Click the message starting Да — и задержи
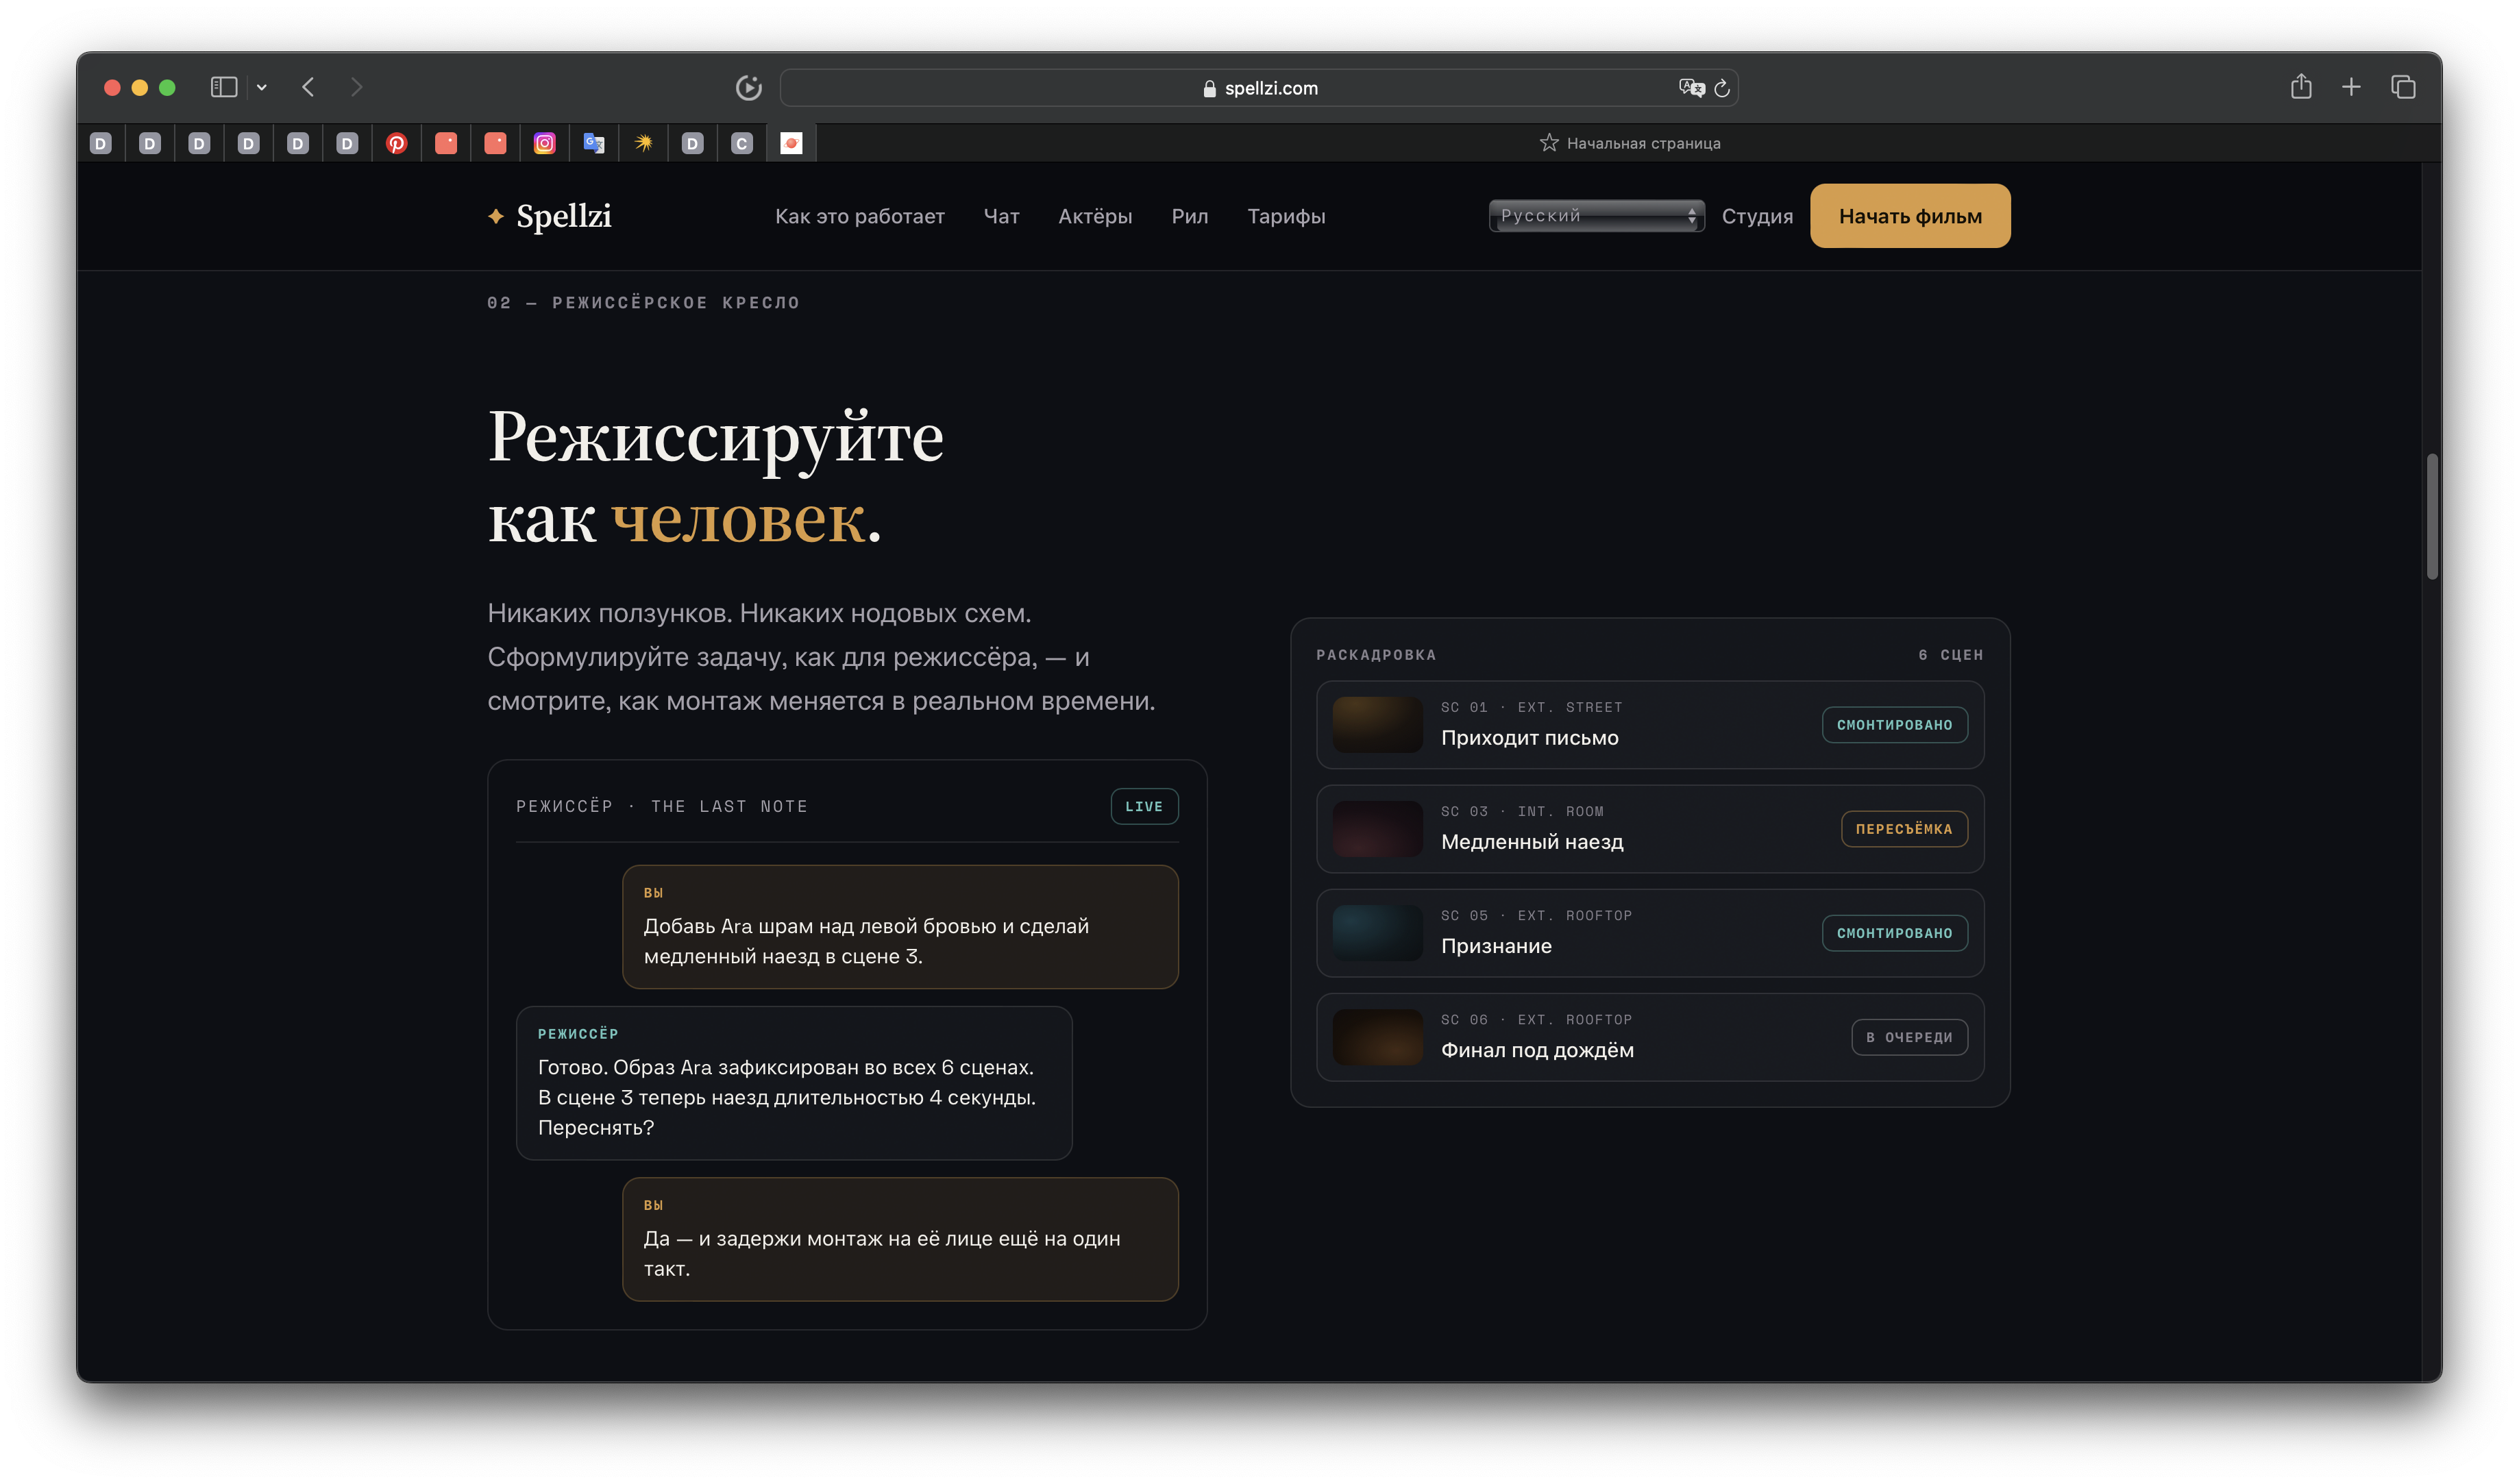2519x1484 pixels. click(x=900, y=1239)
